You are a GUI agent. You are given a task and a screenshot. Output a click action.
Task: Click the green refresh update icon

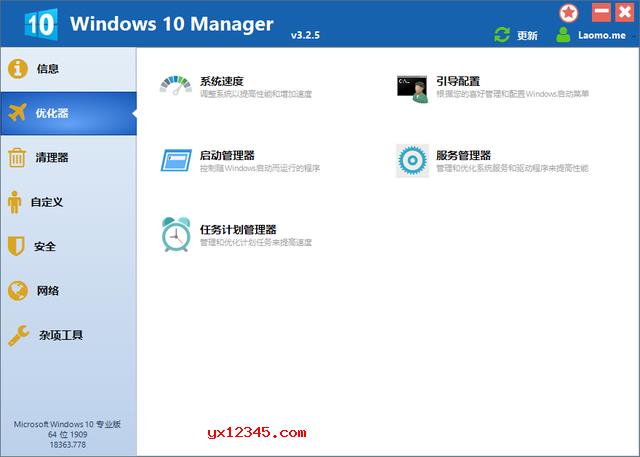[x=502, y=35]
